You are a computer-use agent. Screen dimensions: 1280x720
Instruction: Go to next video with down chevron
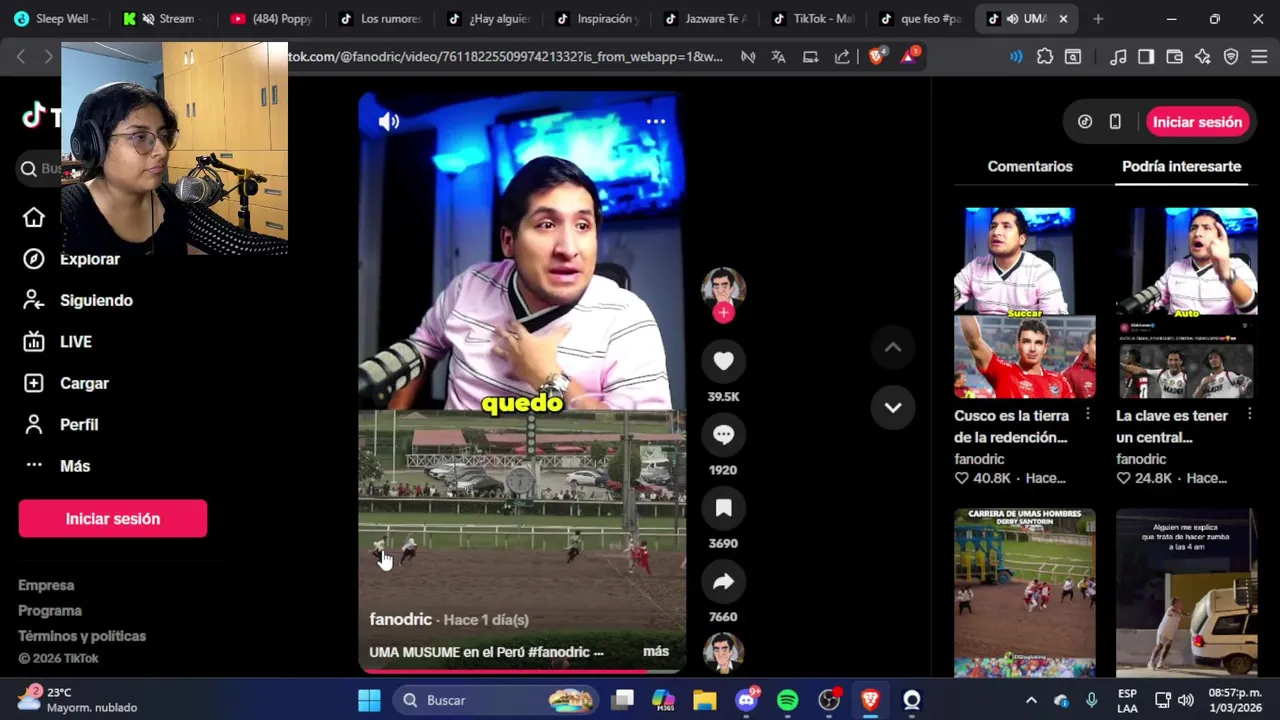coord(893,407)
